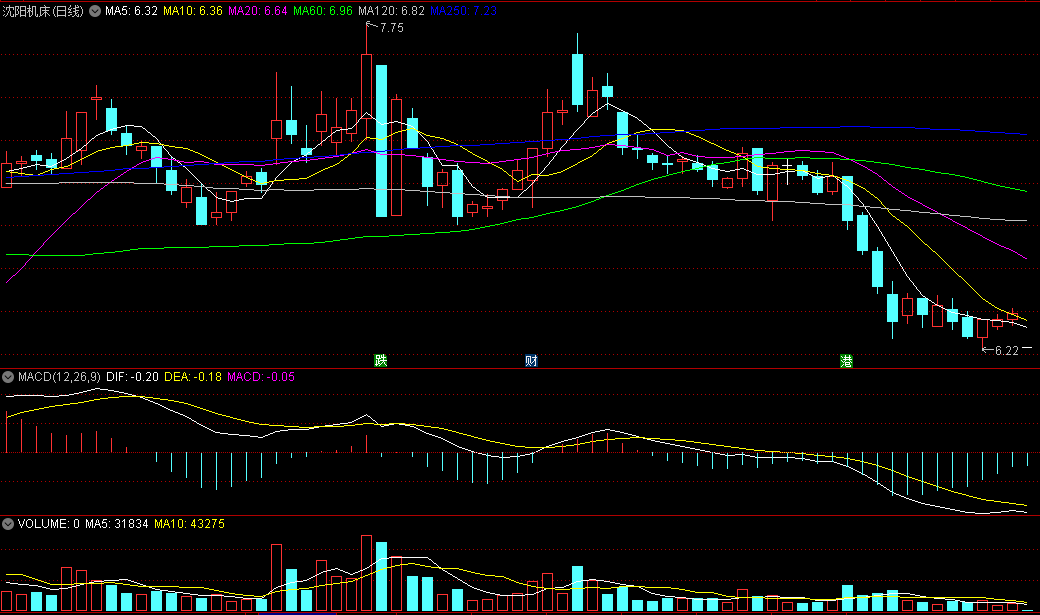
Task: Select the volume MA10: 43275 label
Action: [190, 524]
